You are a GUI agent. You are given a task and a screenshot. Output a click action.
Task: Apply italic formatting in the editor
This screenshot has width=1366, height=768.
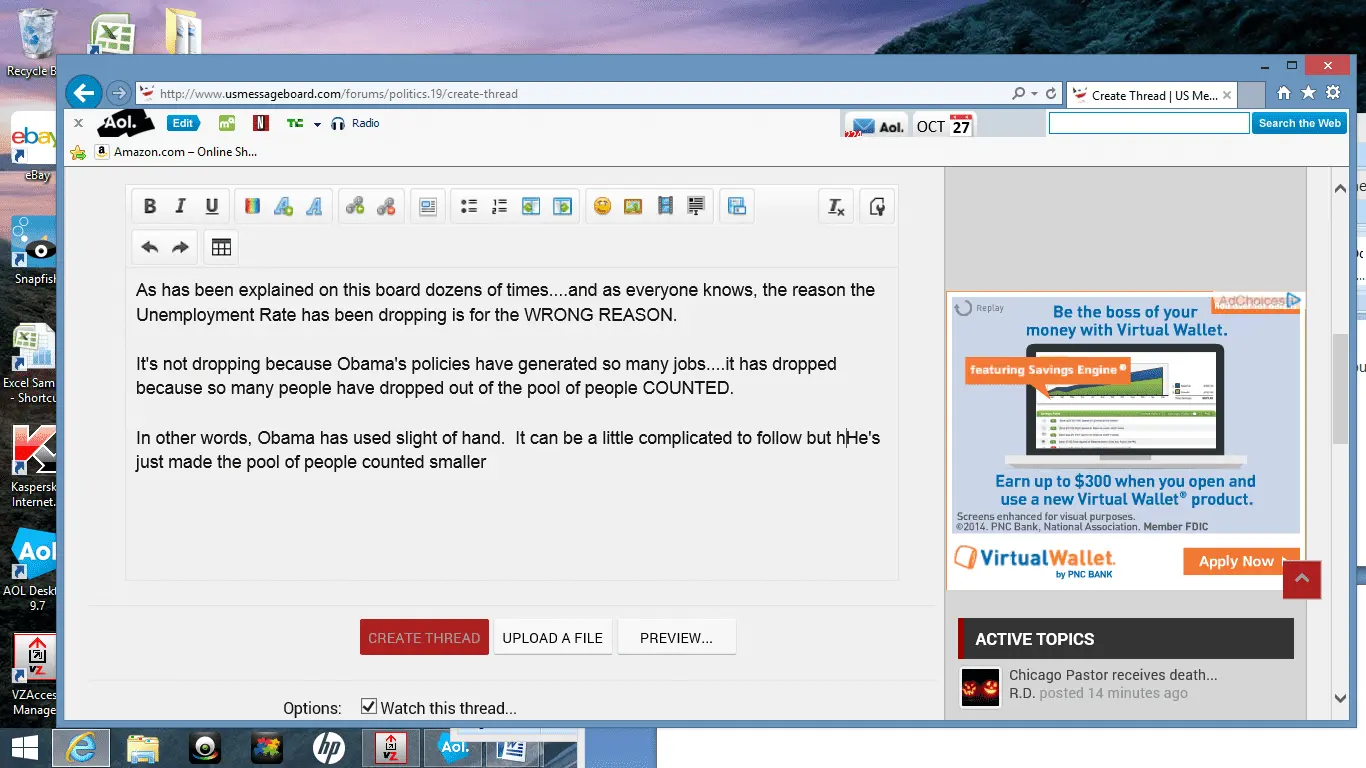click(x=181, y=206)
